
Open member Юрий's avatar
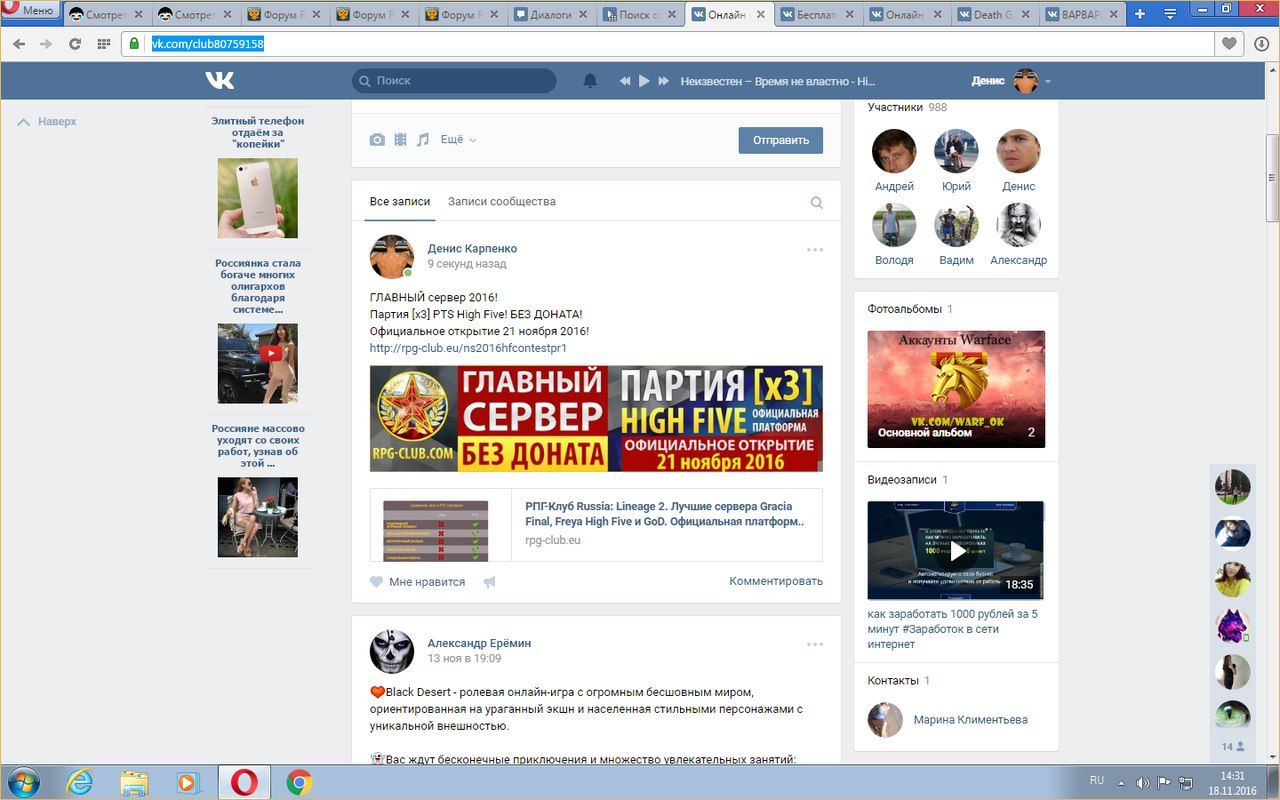pos(956,151)
